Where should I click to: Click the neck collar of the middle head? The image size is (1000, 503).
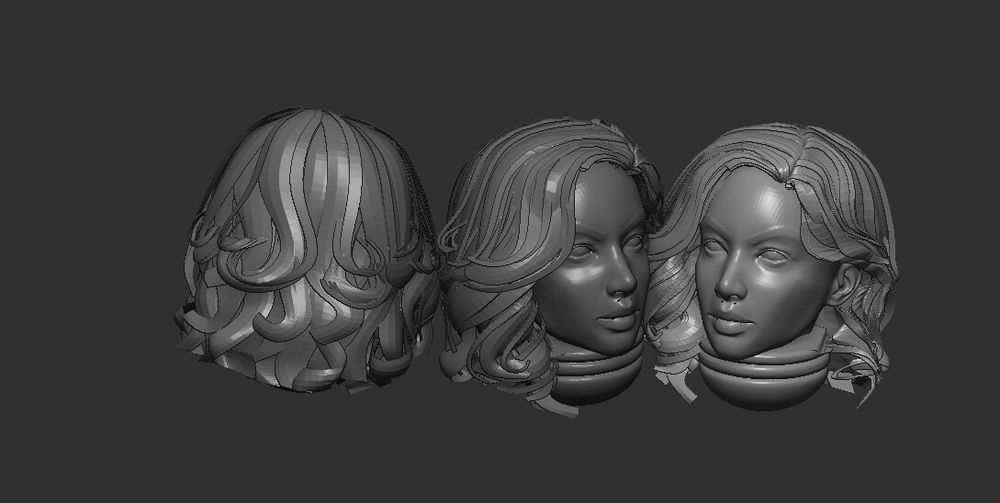click(596, 373)
